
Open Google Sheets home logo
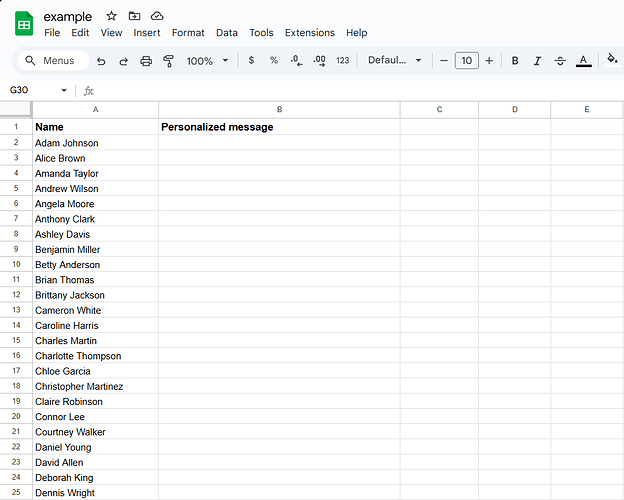(24, 23)
